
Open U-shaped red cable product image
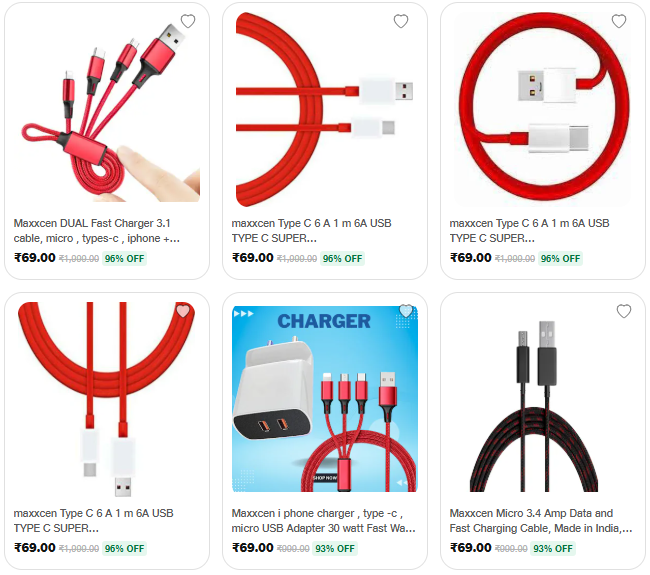[107, 399]
